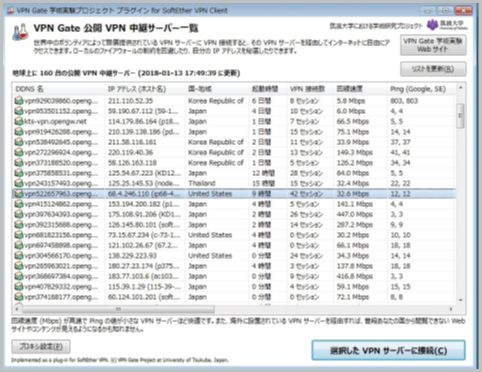The width and height of the screenshot is (482, 372).
Task: Select the 211.58.116.161 Korea server row
Action: click(x=234, y=142)
